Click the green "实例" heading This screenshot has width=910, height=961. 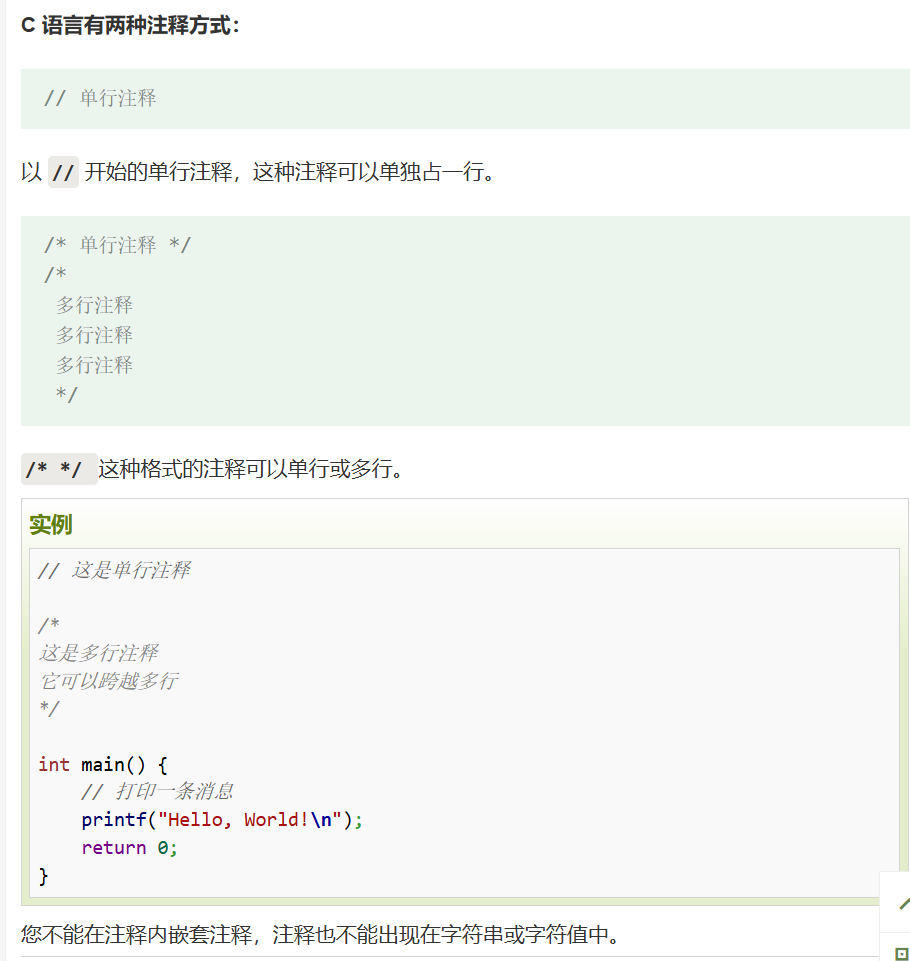50,525
